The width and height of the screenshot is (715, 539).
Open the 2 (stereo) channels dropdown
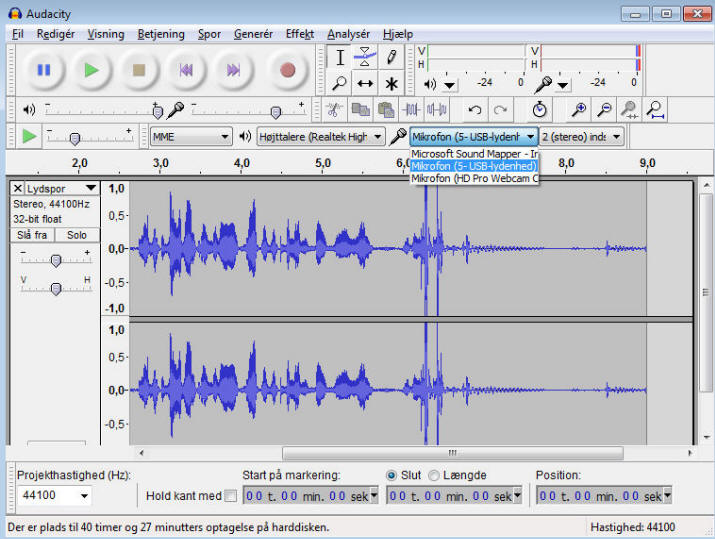pos(581,136)
